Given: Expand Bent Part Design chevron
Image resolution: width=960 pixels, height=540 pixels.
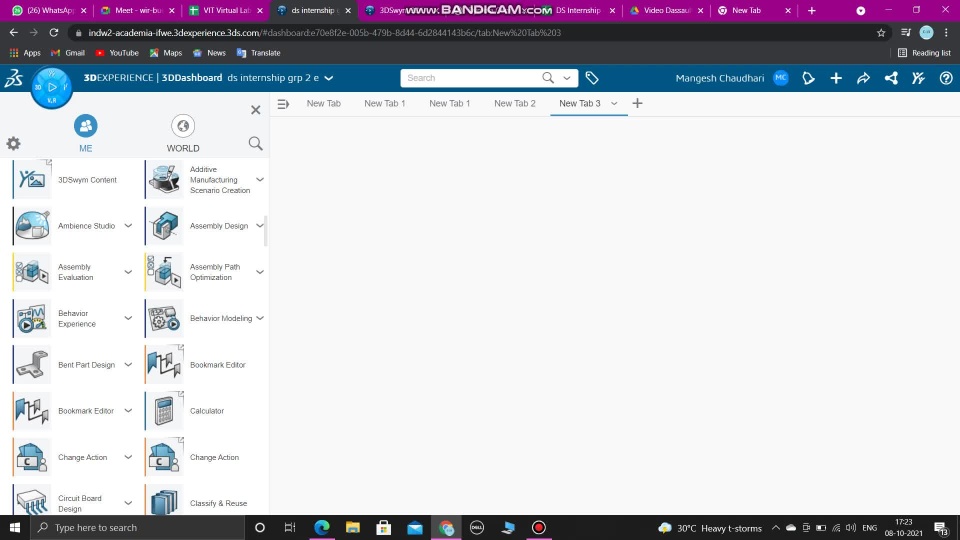Looking at the screenshot, I should click(x=128, y=364).
